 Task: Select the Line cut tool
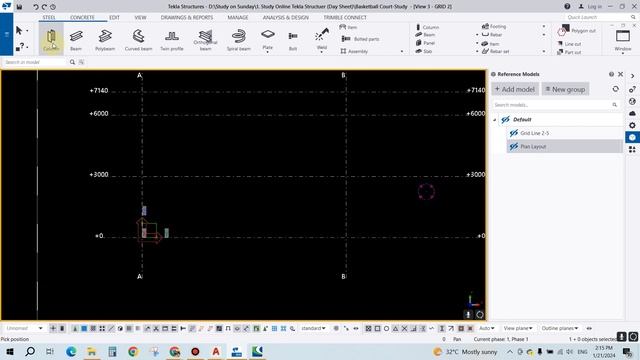point(569,44)
